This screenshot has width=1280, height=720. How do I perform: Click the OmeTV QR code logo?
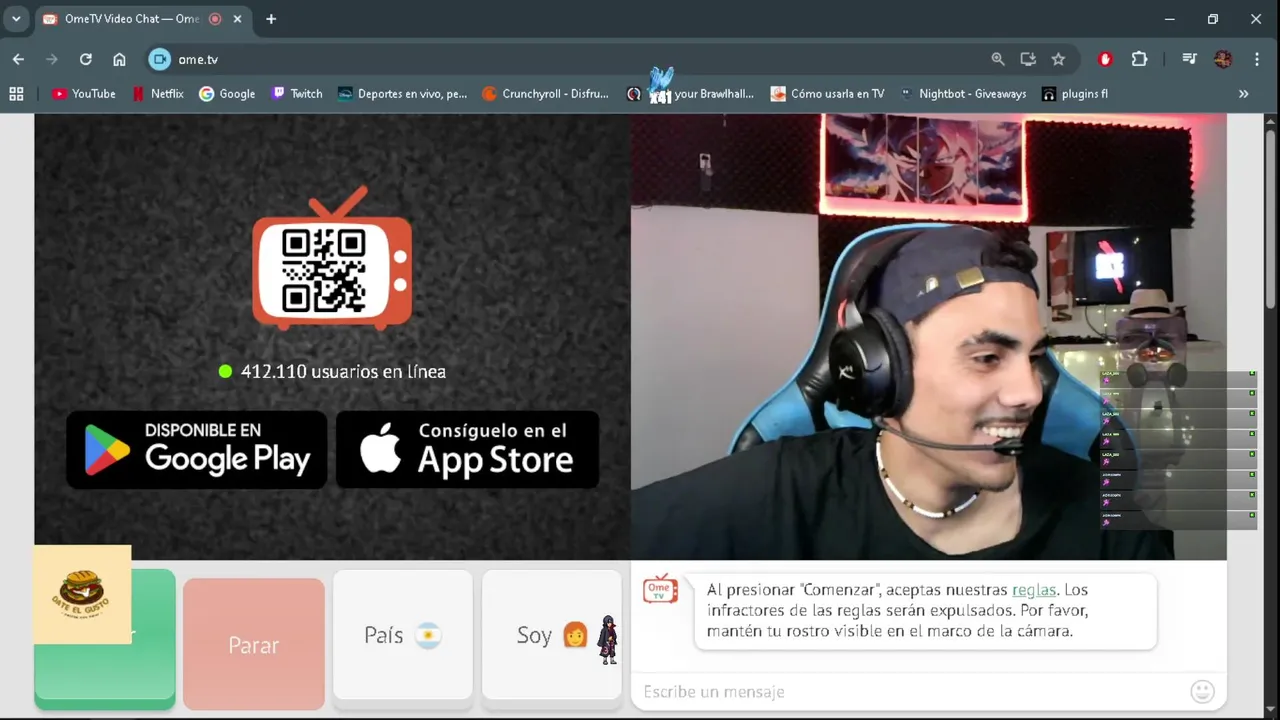(x=332, y=258)
